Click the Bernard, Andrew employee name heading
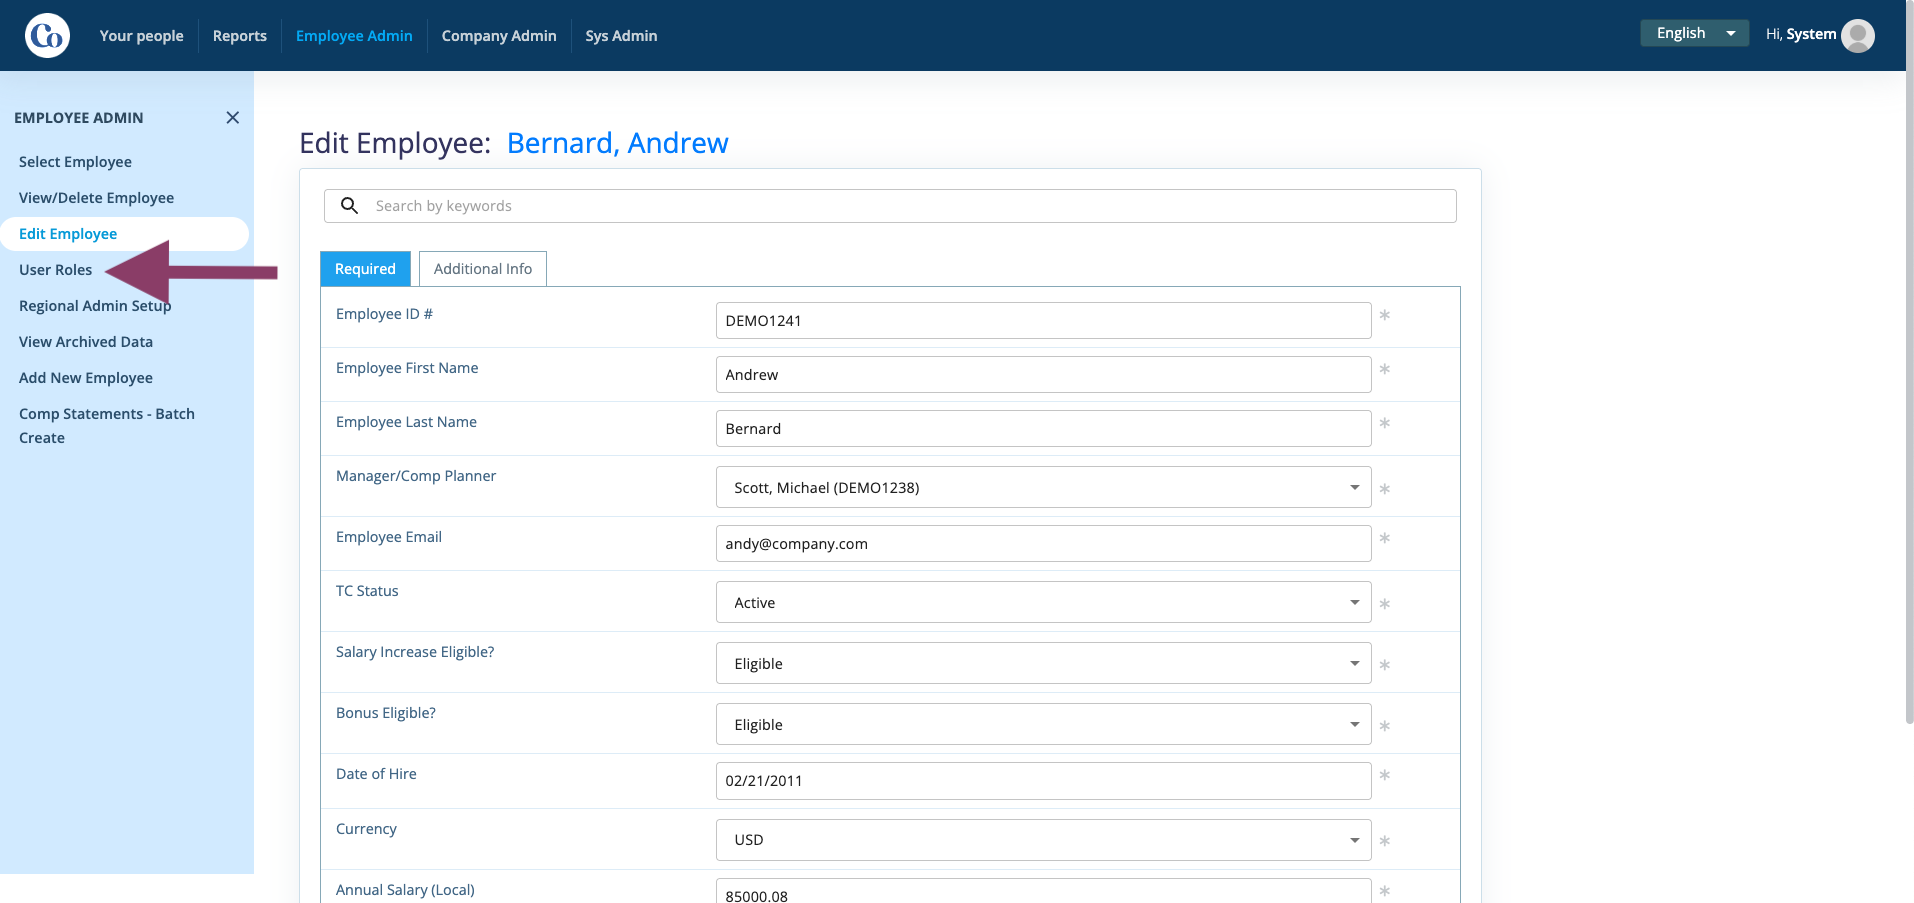 pos(618,143)
